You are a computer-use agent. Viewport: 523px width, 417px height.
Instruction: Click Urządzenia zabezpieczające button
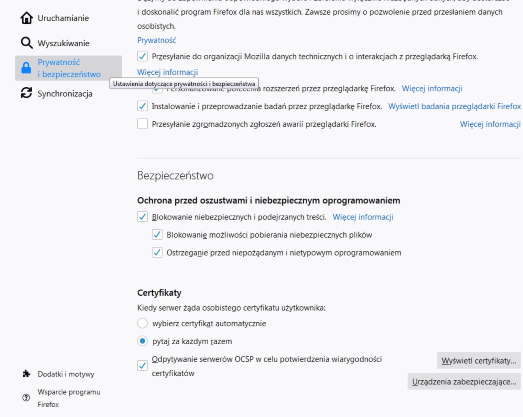pyautogui.click(x=464, y=382)
